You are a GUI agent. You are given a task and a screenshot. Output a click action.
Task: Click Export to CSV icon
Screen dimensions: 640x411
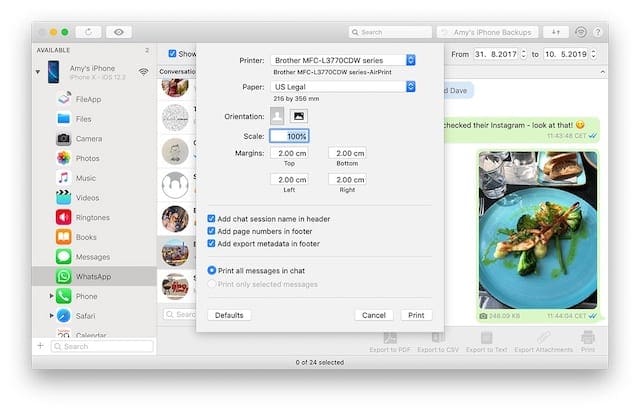[438, 338]
